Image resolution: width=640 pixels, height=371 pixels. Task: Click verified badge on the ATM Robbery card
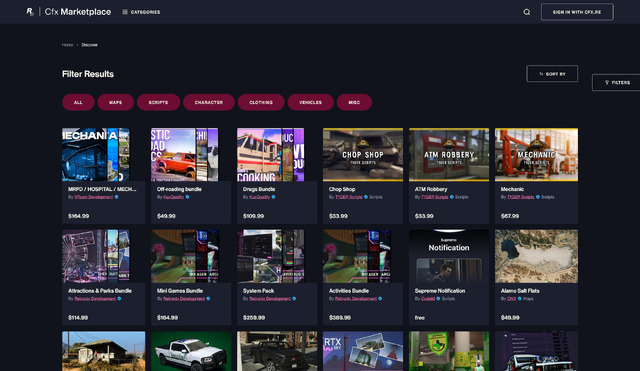pyautogui.click(x=451, y=197)
